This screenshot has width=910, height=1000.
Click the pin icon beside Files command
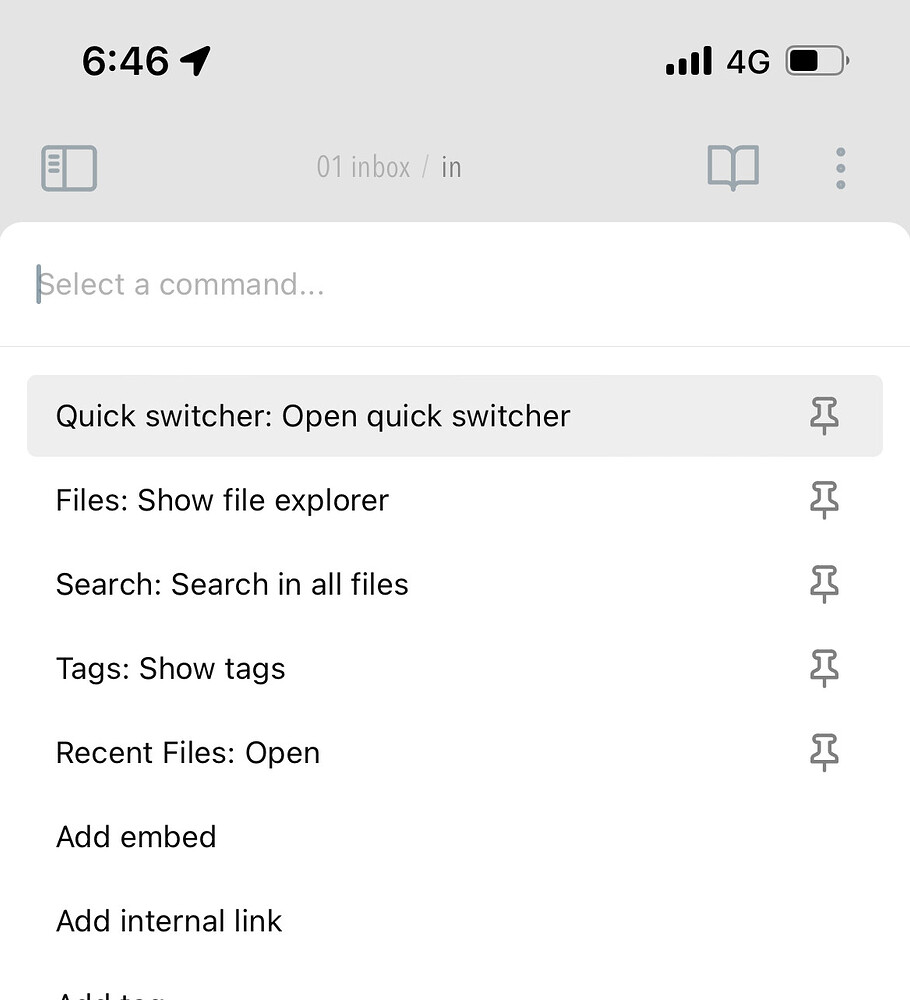[823, 500]
